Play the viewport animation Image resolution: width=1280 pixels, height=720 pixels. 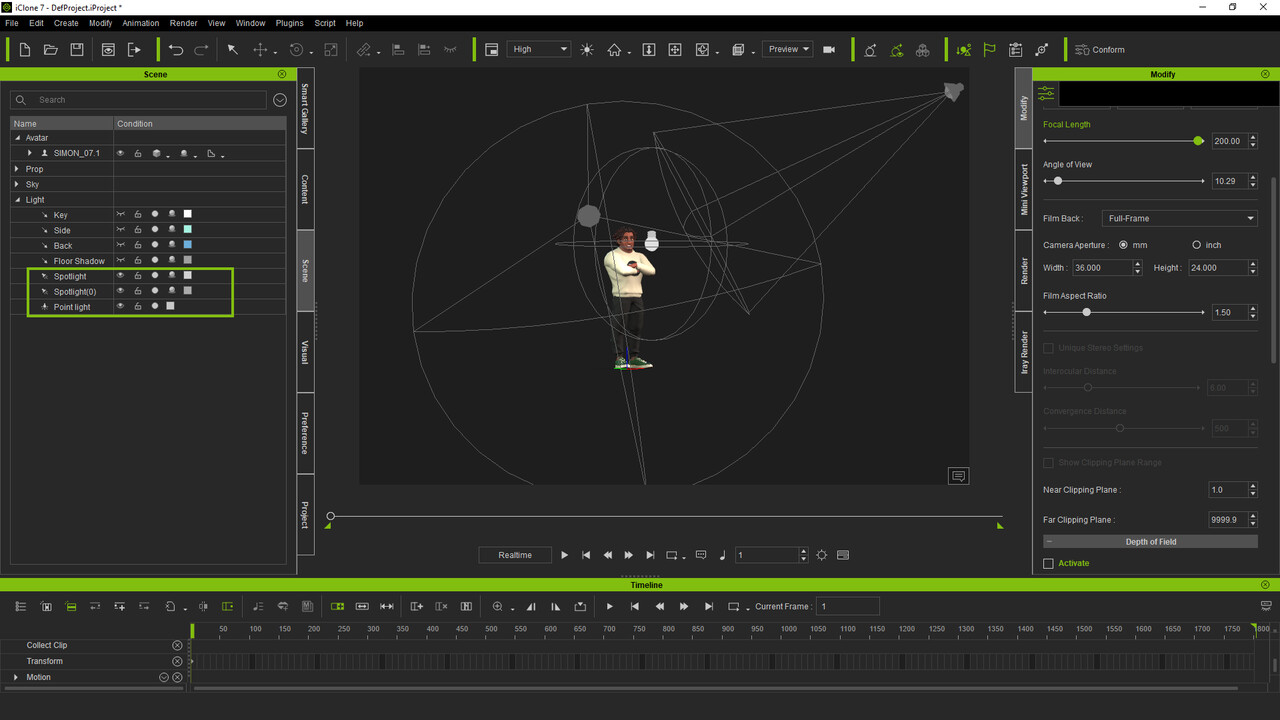coord(564,555)
